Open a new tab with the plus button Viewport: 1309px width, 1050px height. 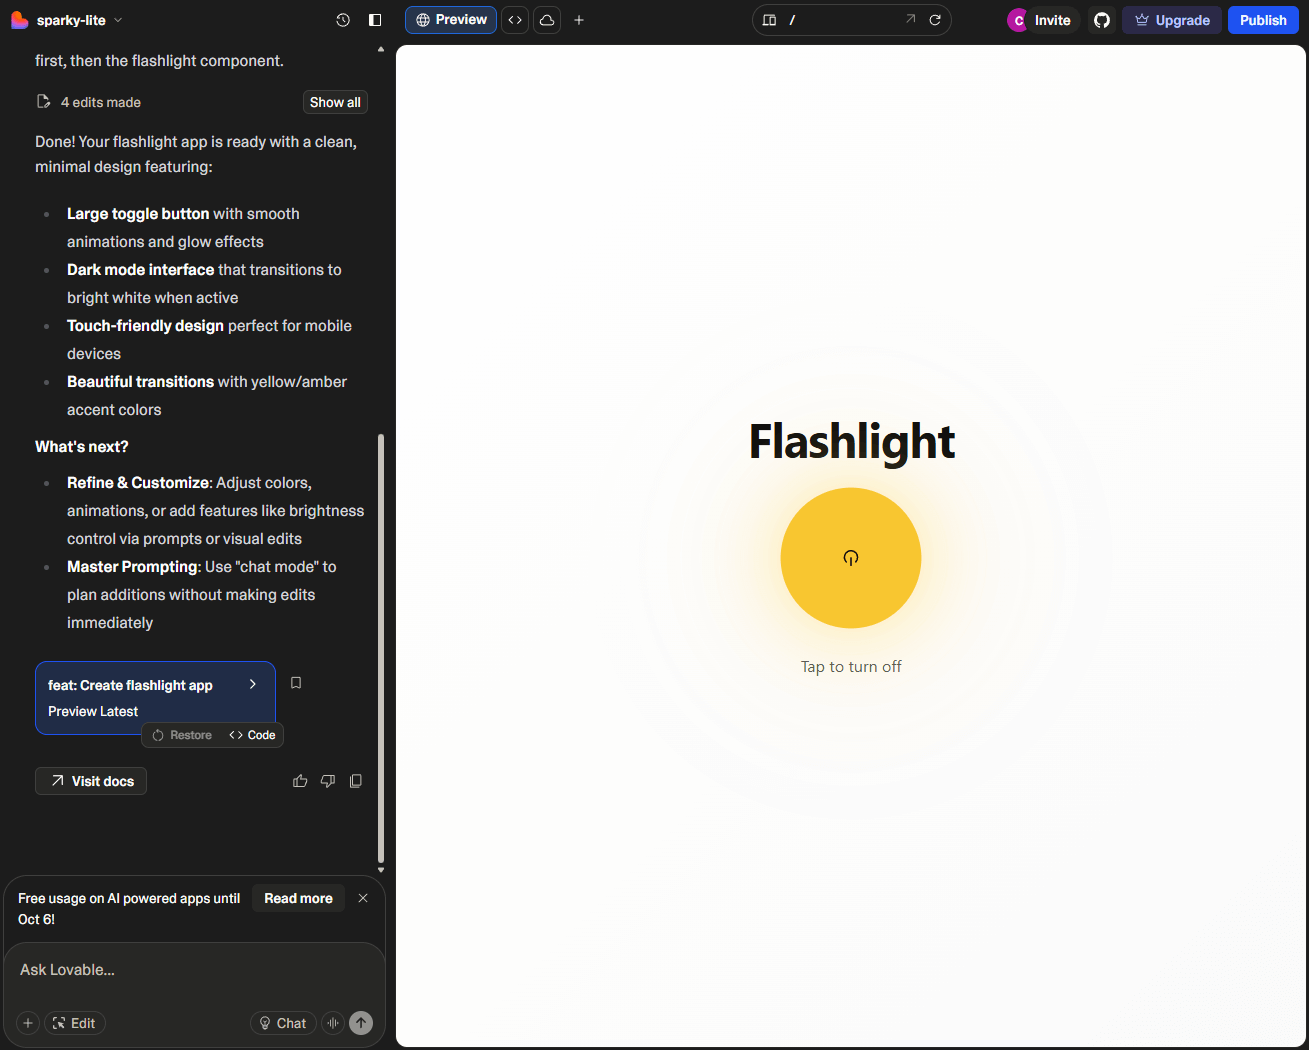[579, 19]
